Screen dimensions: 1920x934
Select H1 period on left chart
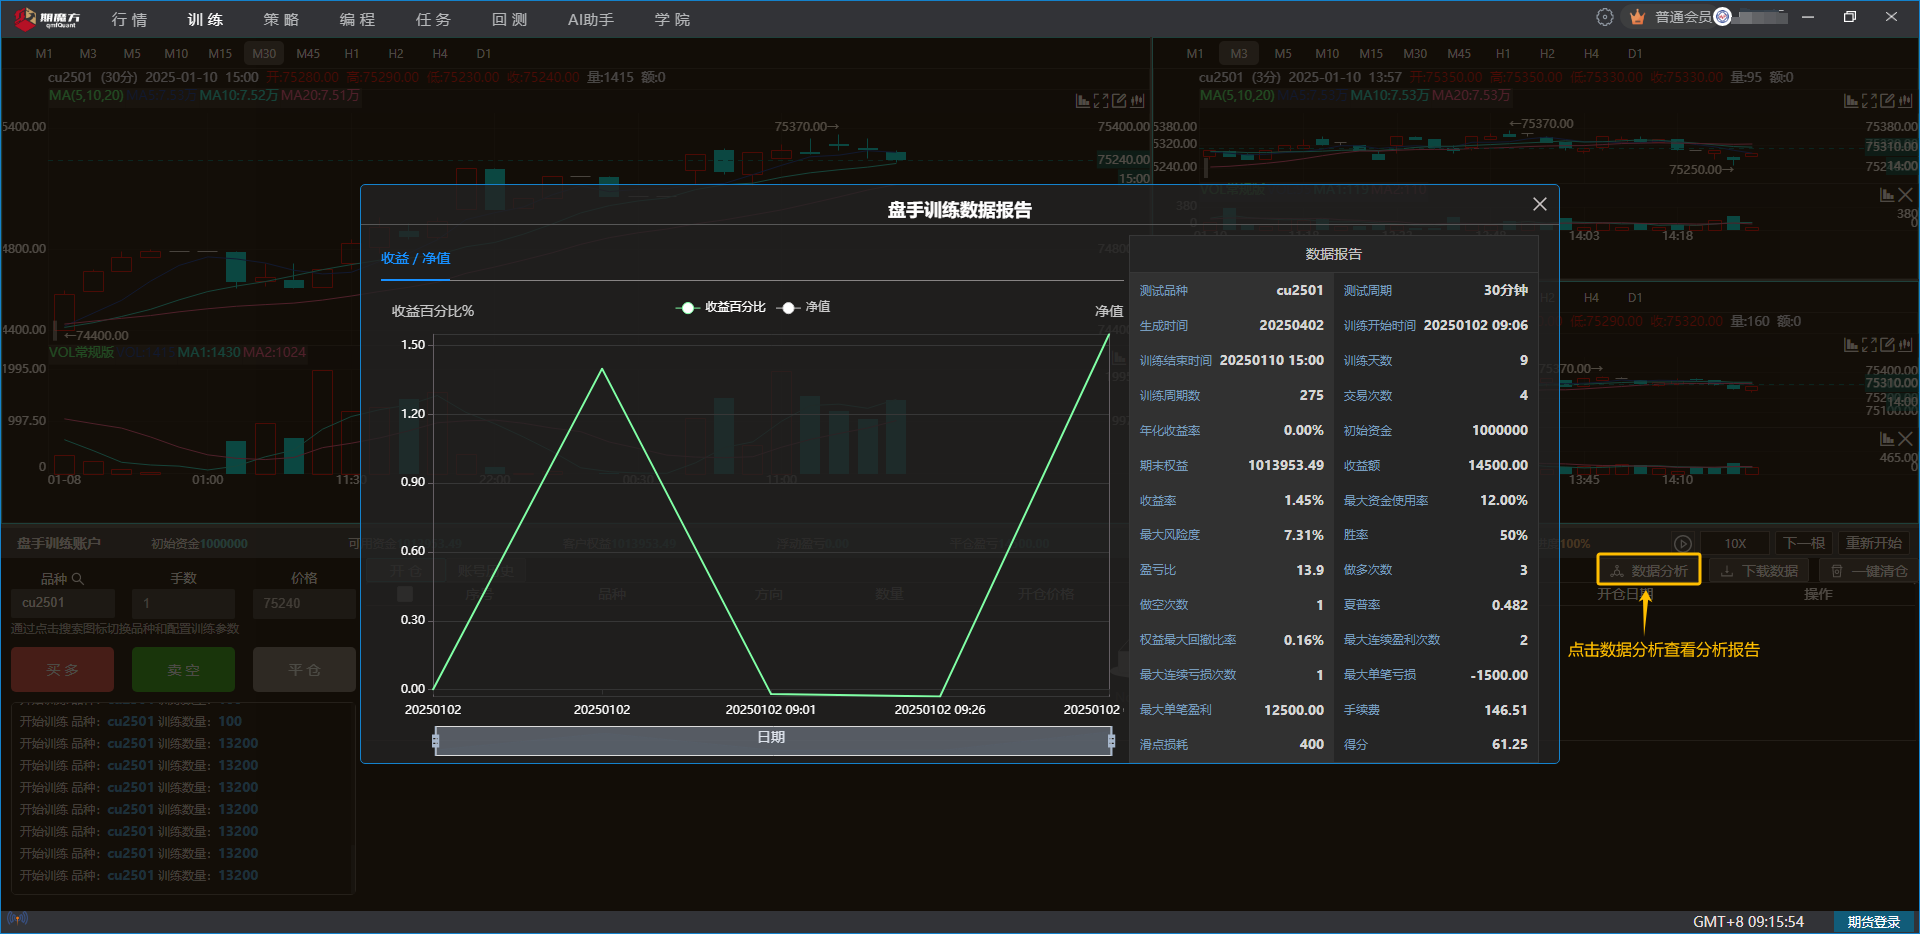coord(352,53)
